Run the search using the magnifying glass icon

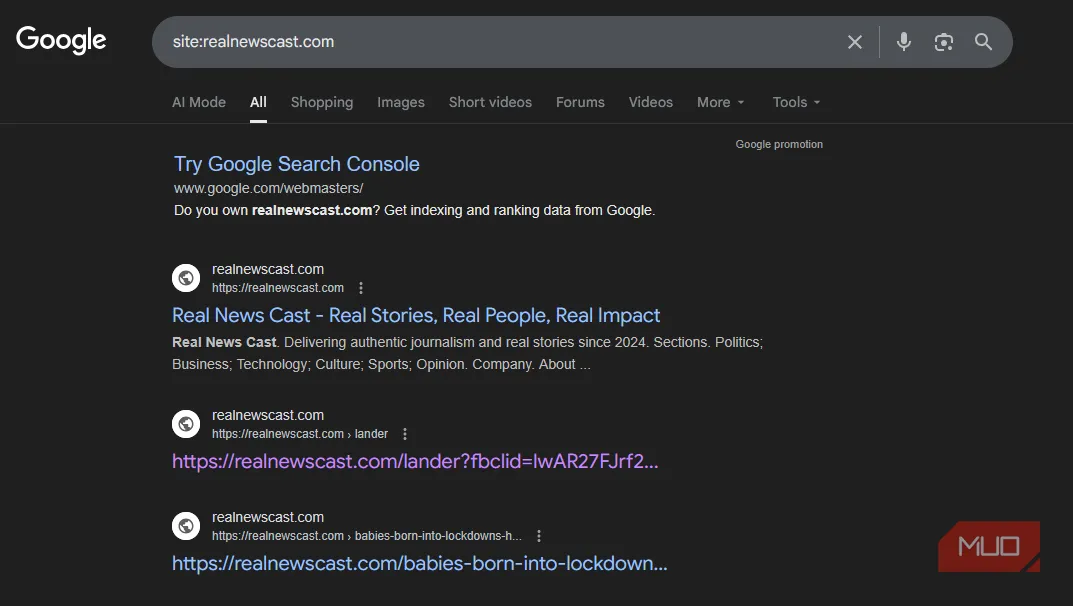(x=983, y=42)
